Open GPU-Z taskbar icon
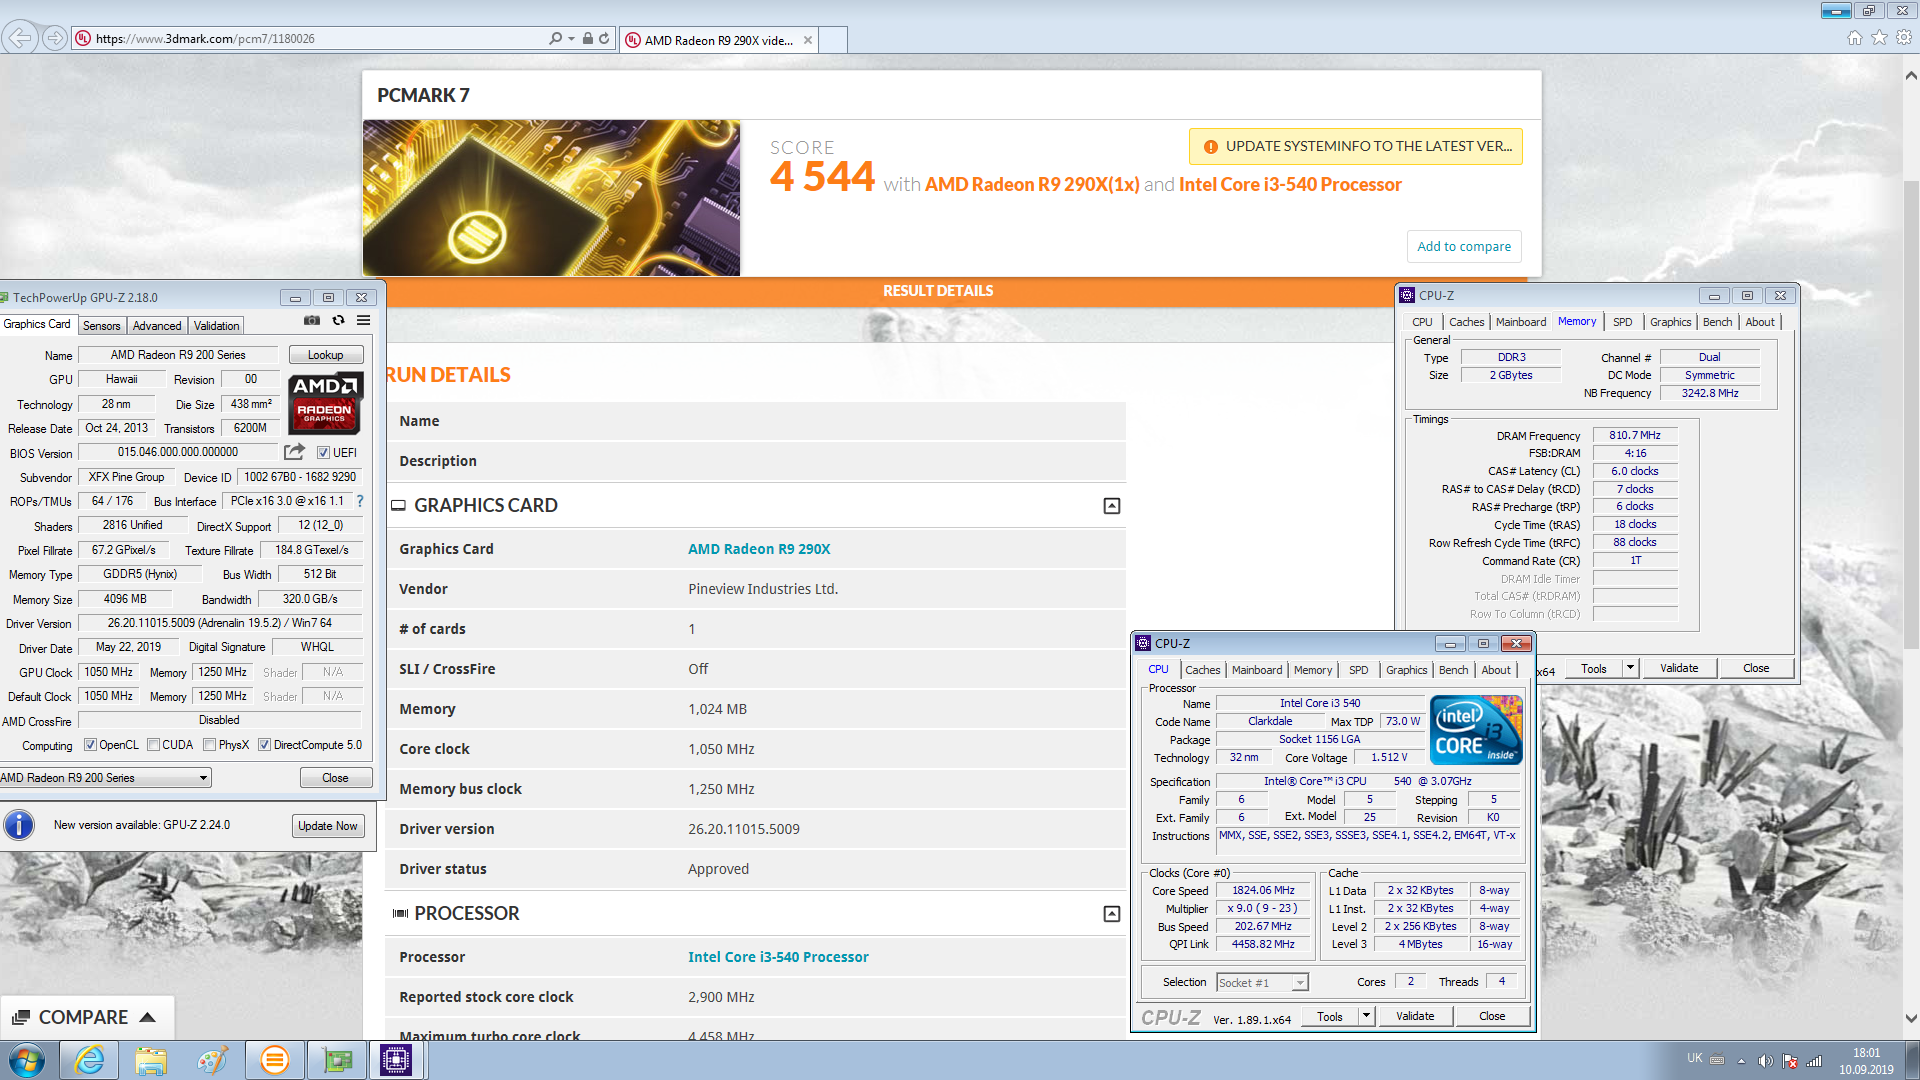This screenshot has width=1920, height=1080. [336, 1060]
